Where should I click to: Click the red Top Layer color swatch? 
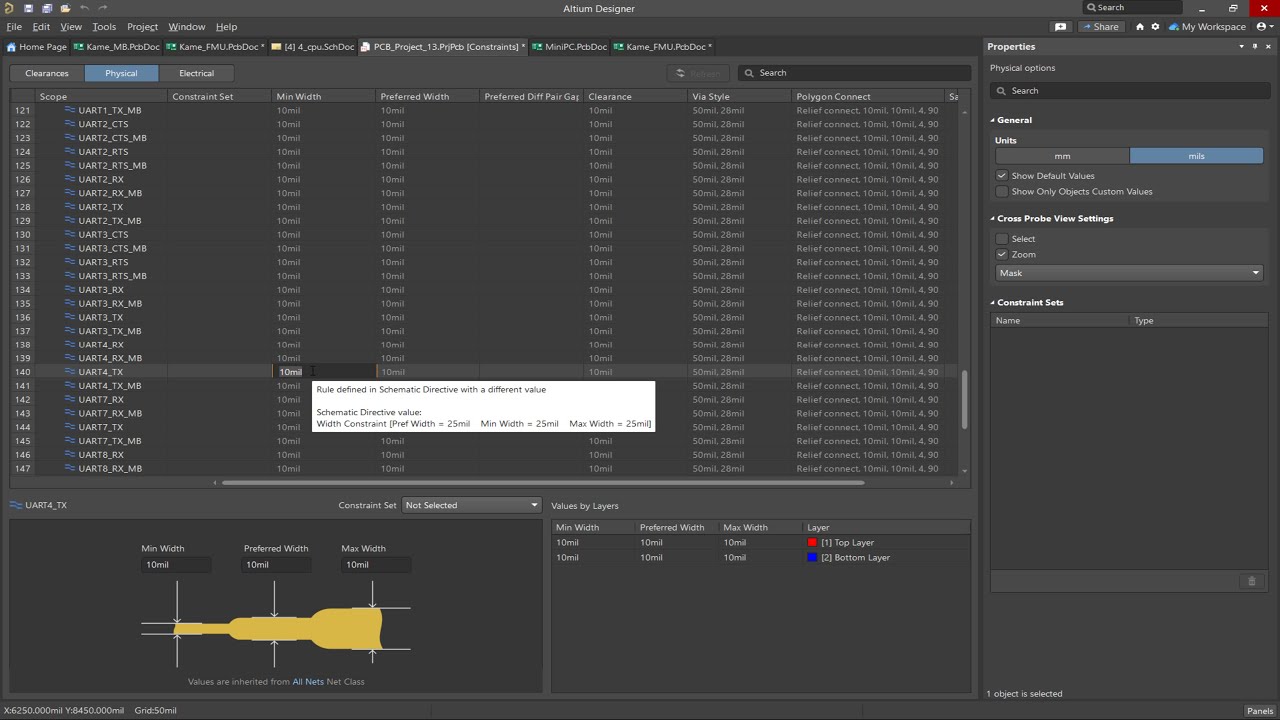tap(812, 543)
